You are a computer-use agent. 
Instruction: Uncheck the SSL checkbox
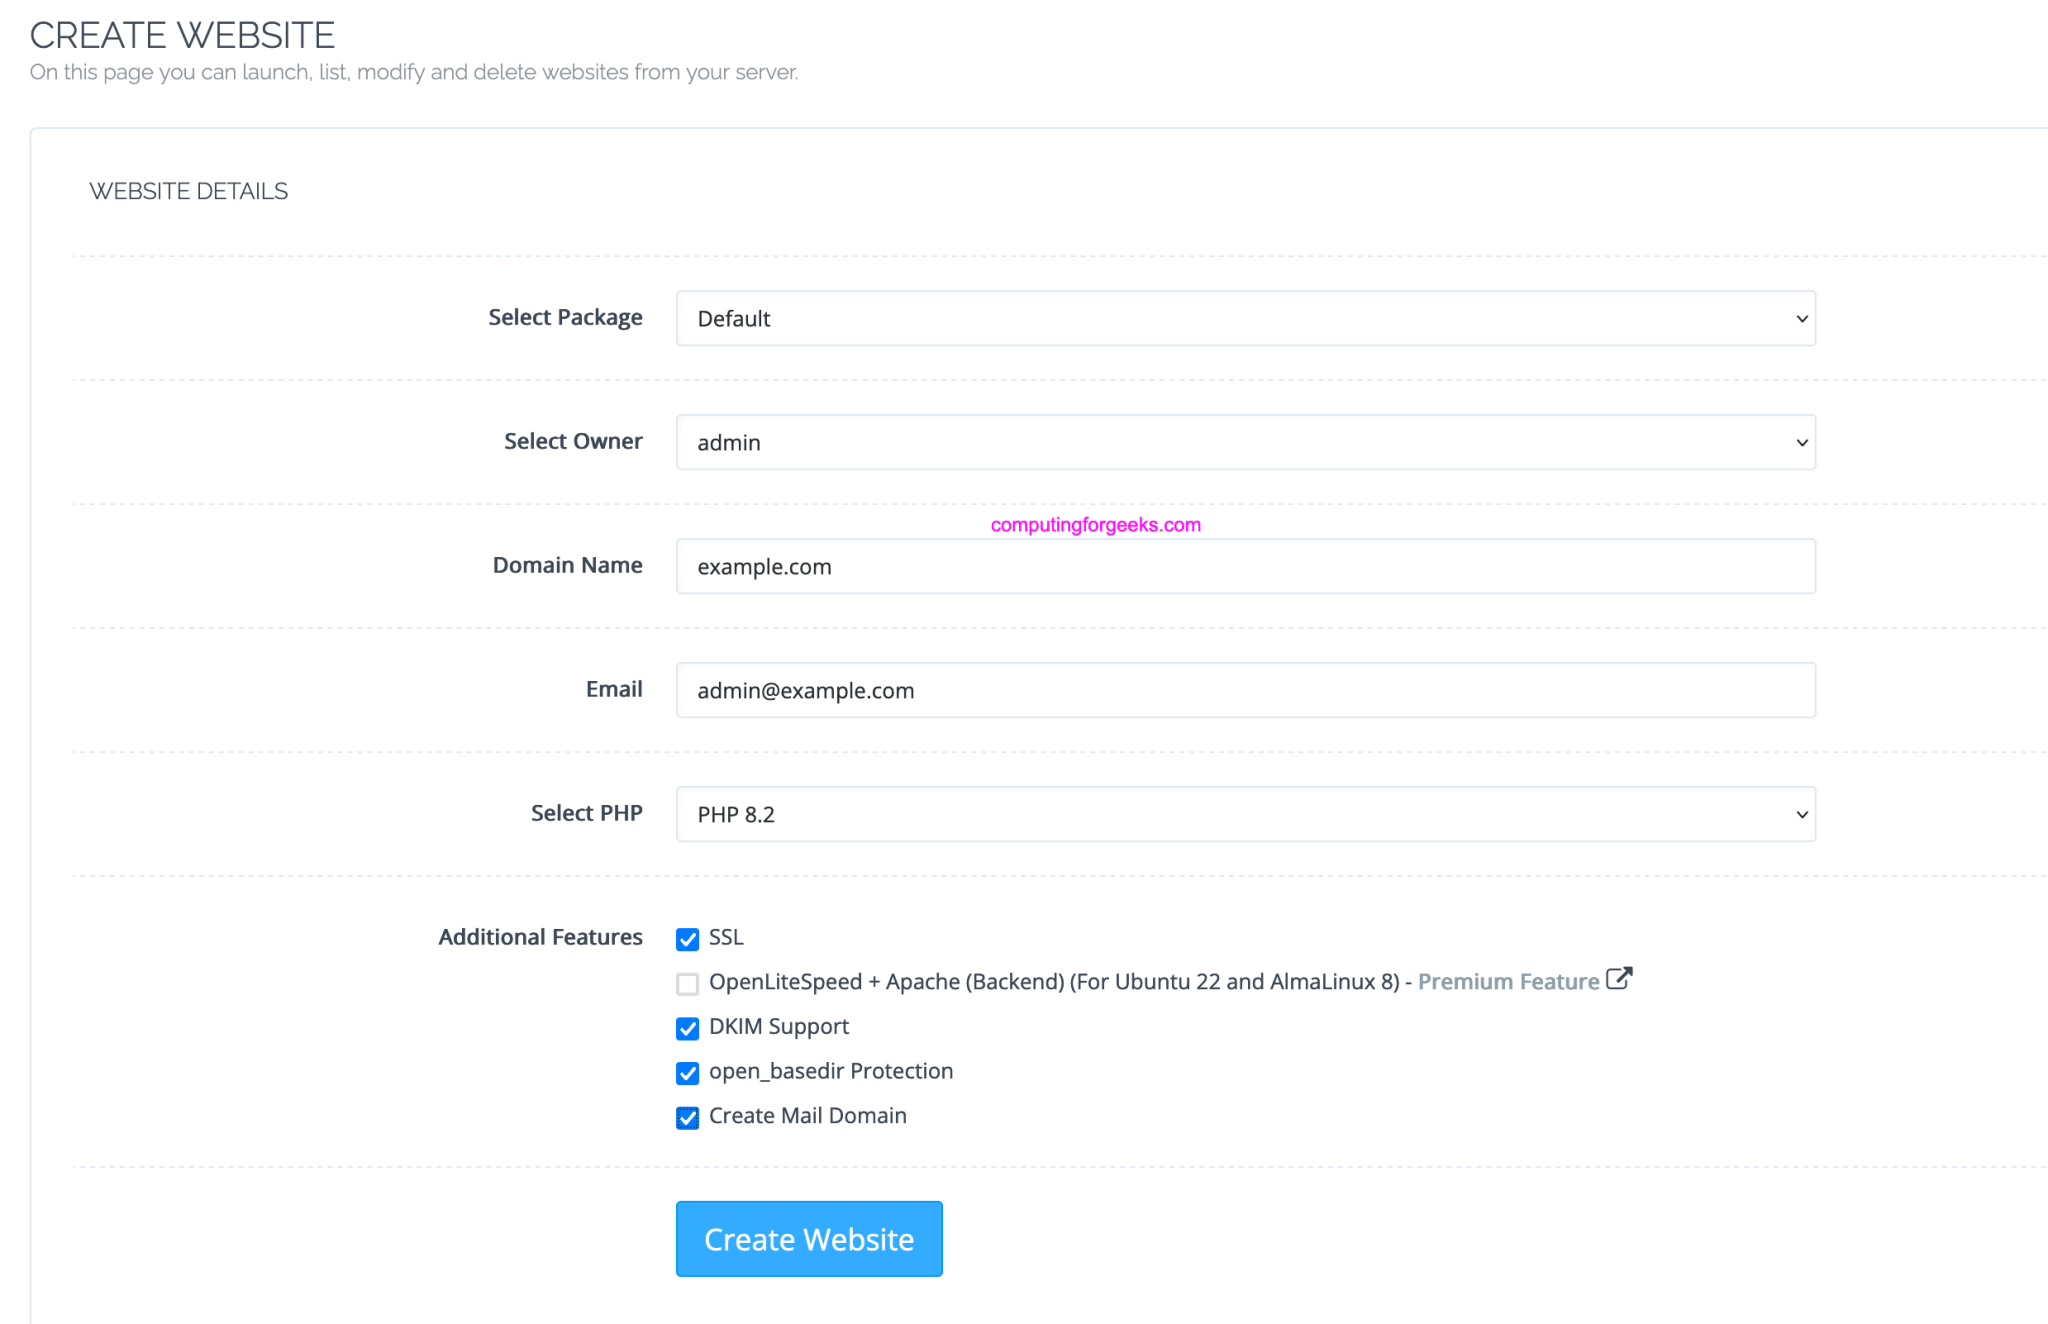click(687, 938)
